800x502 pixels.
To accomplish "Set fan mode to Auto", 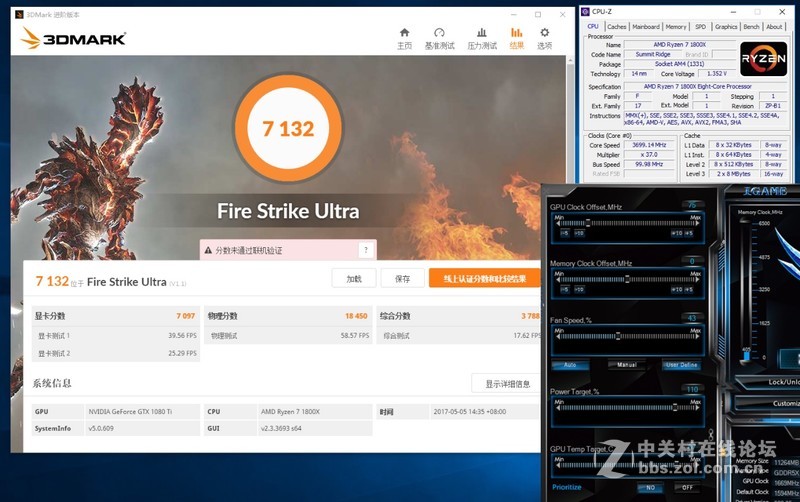I will [x=570, y=365].
